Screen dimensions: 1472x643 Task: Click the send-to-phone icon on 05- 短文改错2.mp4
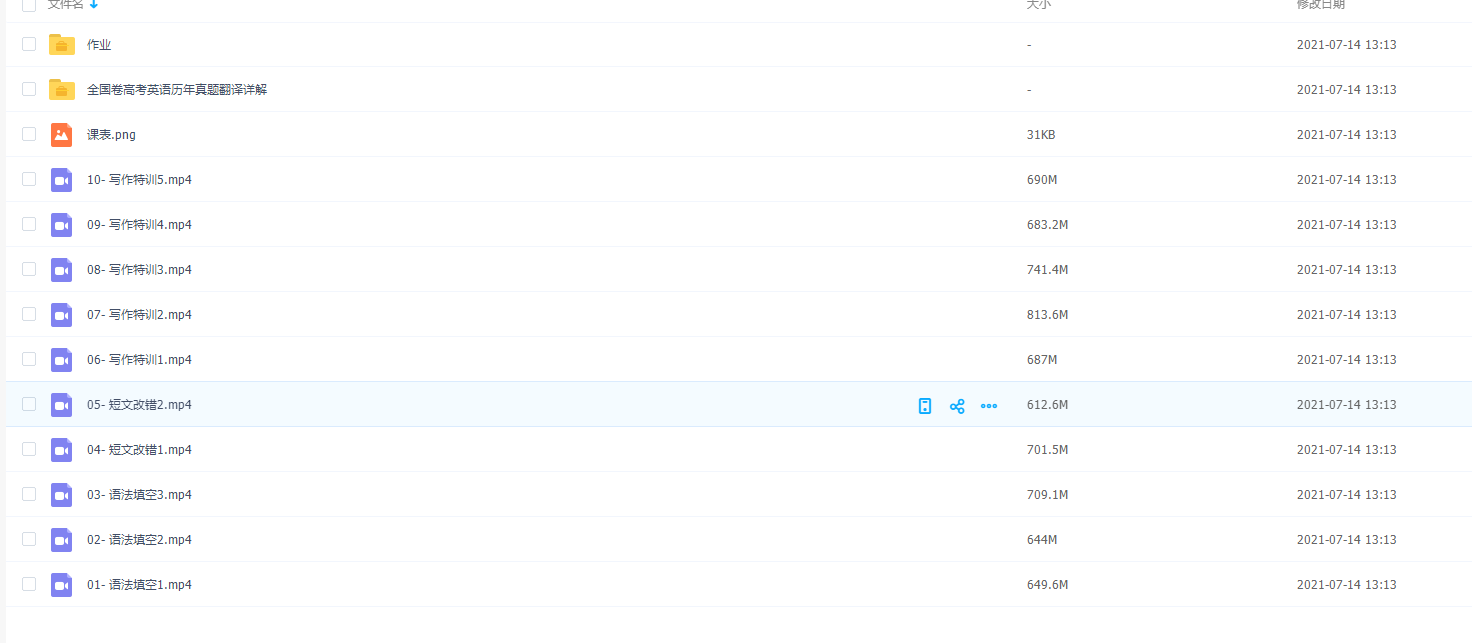coord(925,405)
